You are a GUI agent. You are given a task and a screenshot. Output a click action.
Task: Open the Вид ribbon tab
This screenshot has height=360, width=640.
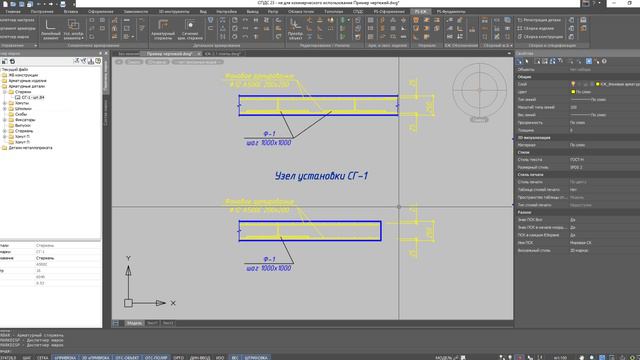pos(203,11)
